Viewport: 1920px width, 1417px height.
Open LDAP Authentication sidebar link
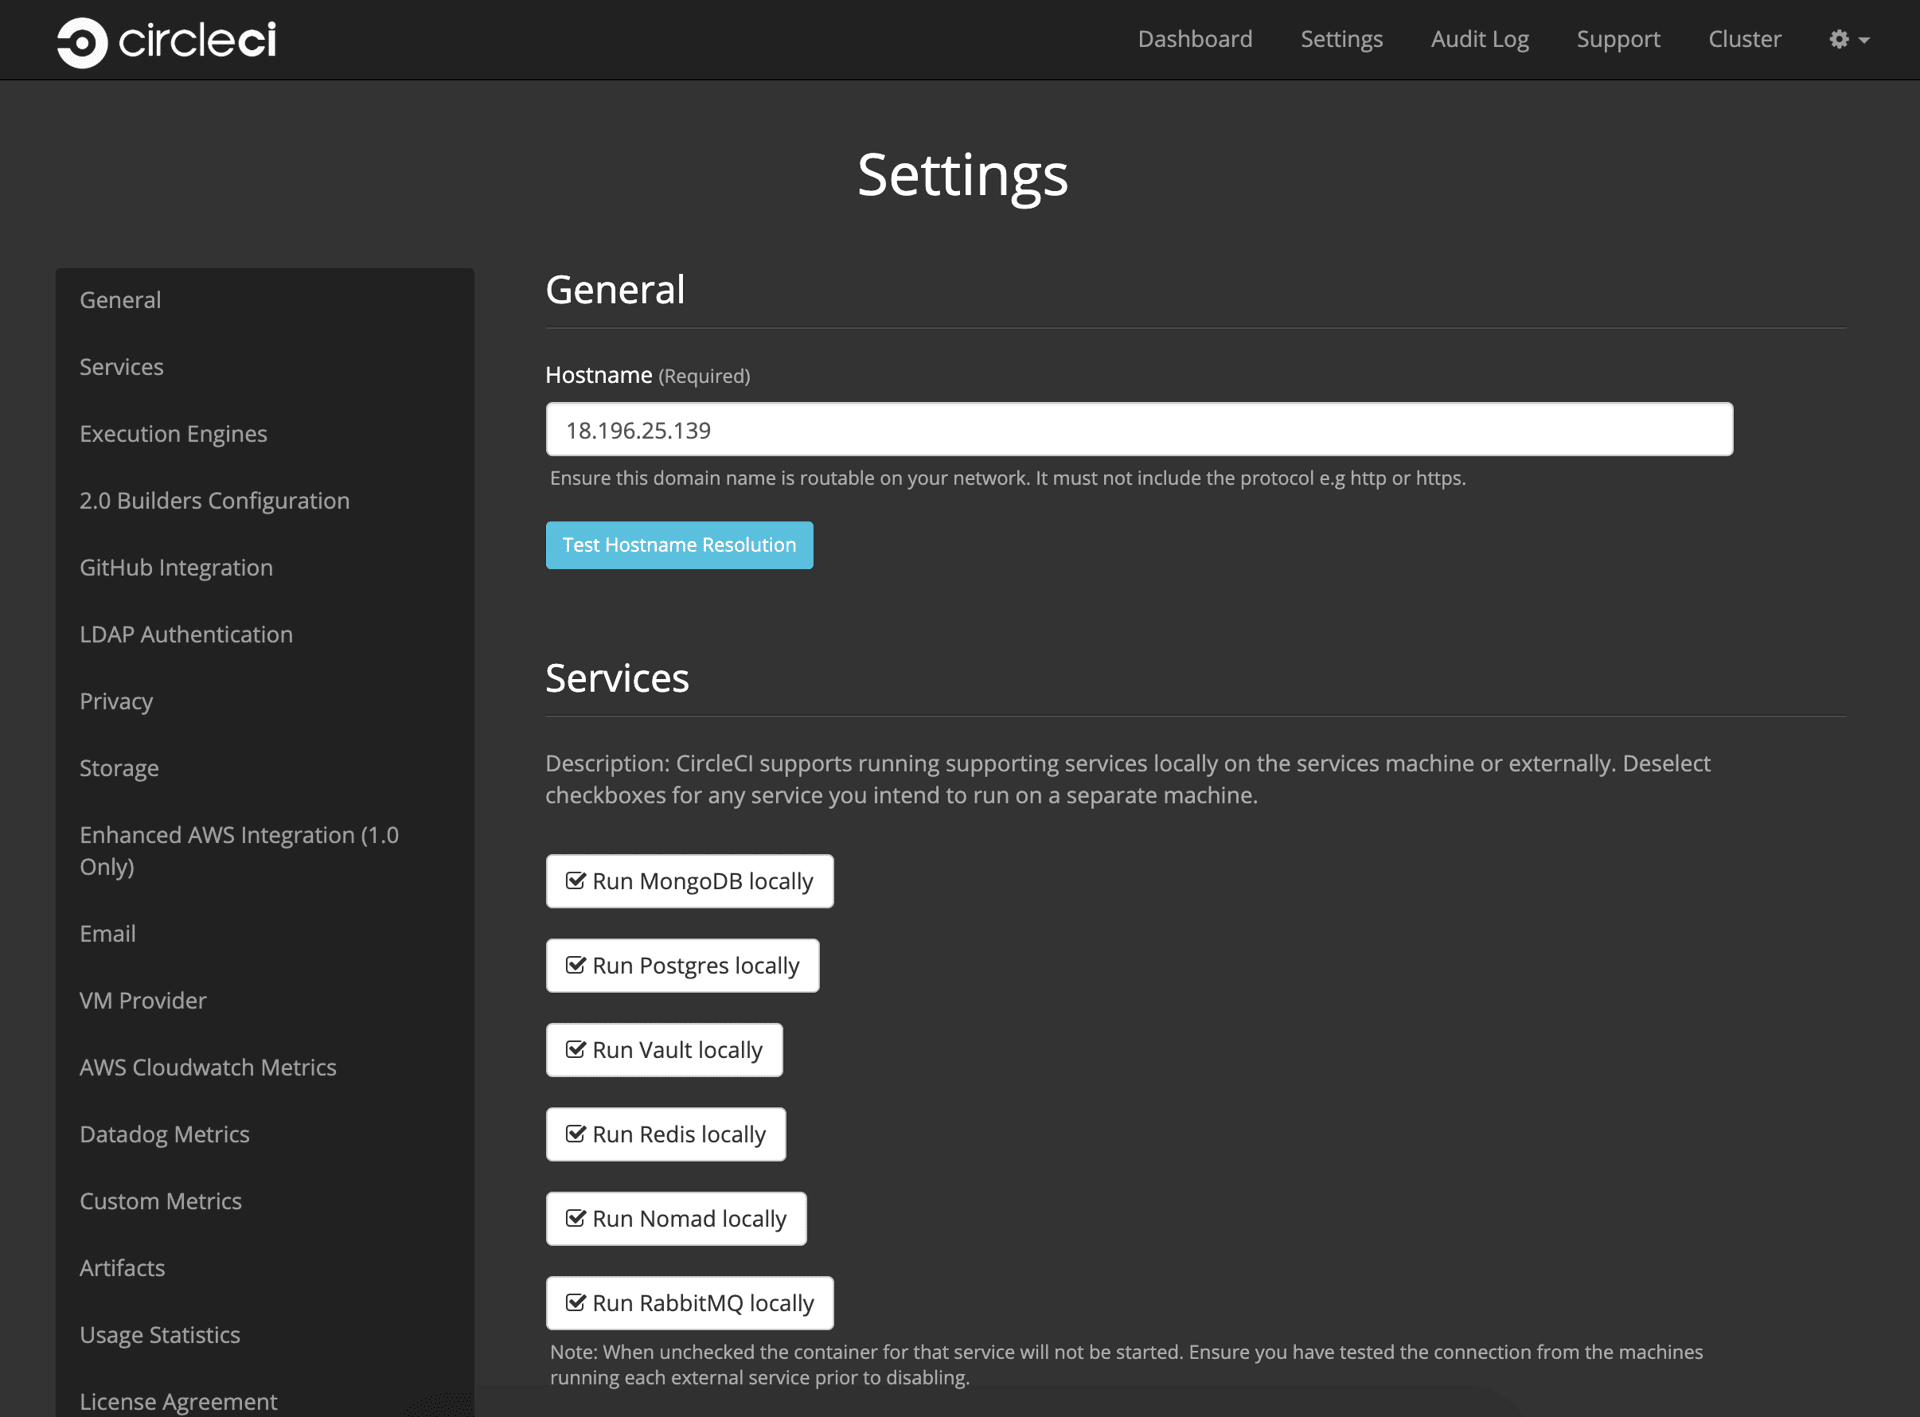pyautogui.click(x=186, y=635)
